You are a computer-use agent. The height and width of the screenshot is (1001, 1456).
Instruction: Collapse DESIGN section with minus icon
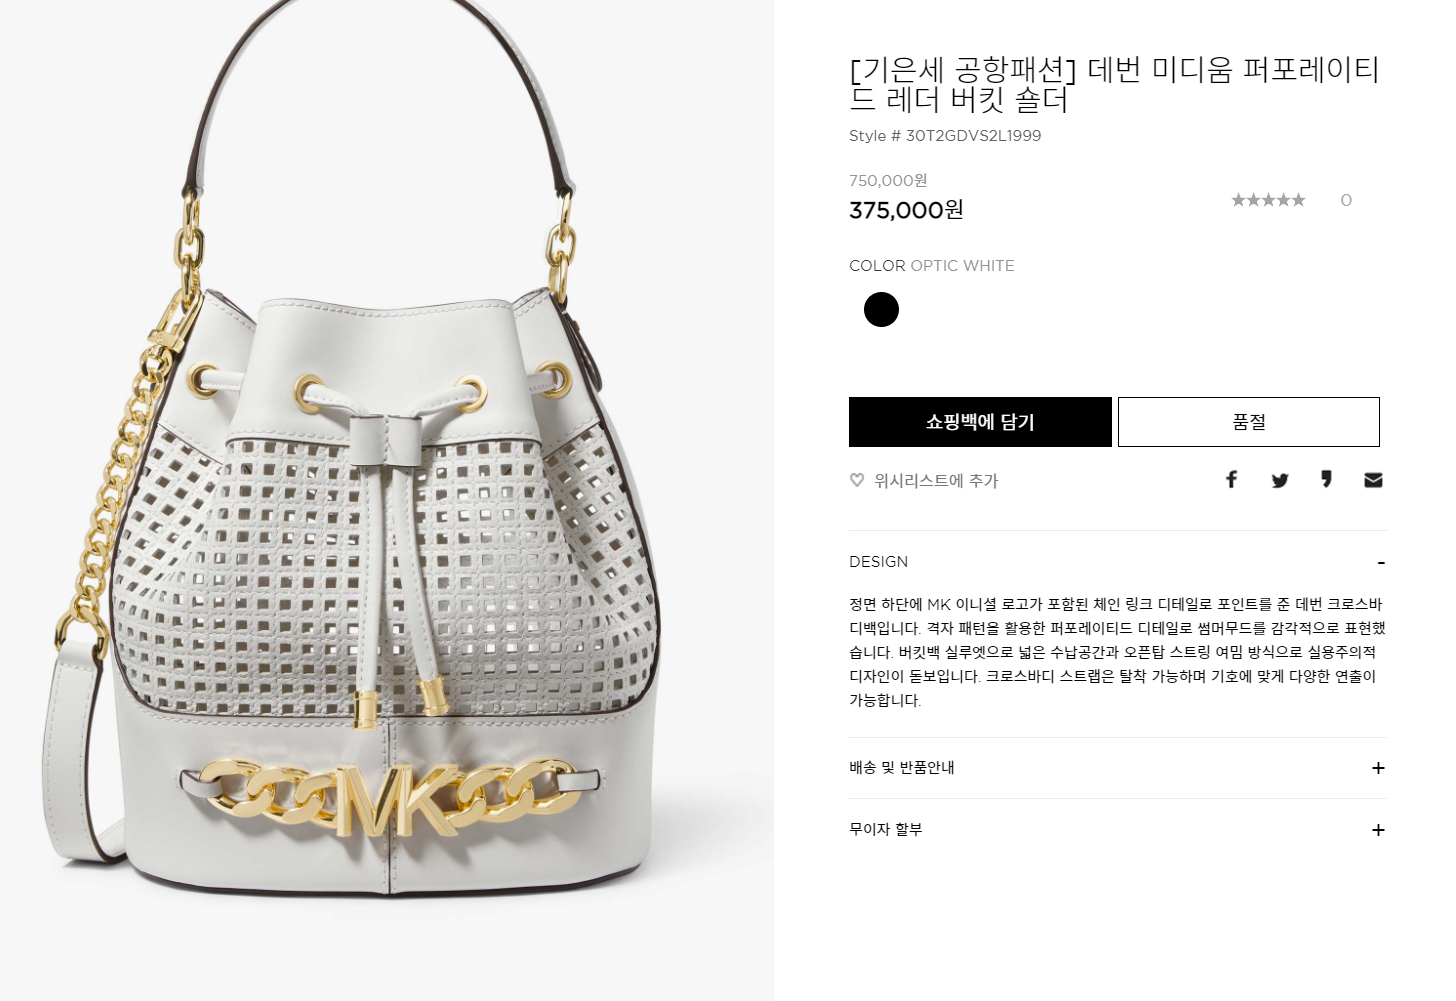1381,563
